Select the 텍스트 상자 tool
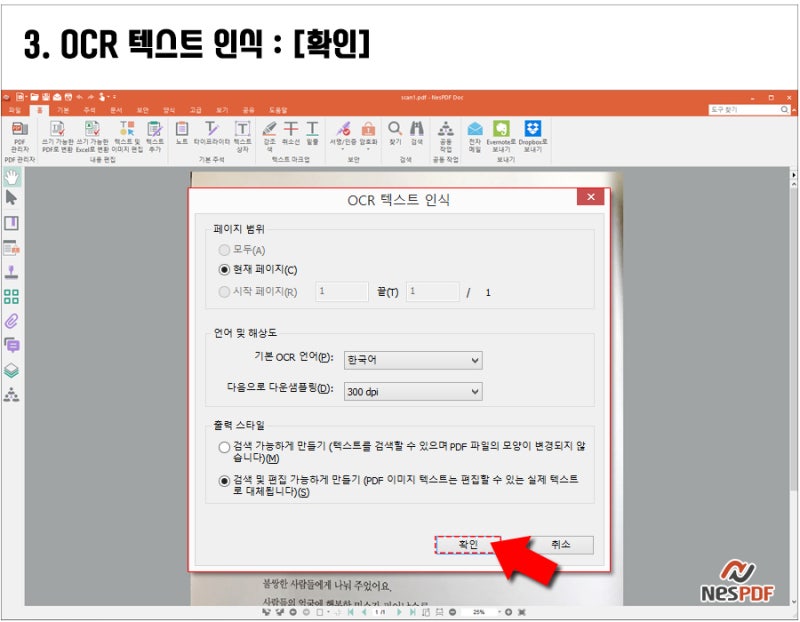This screenshot has width=800, height=622. coord(242,136)
